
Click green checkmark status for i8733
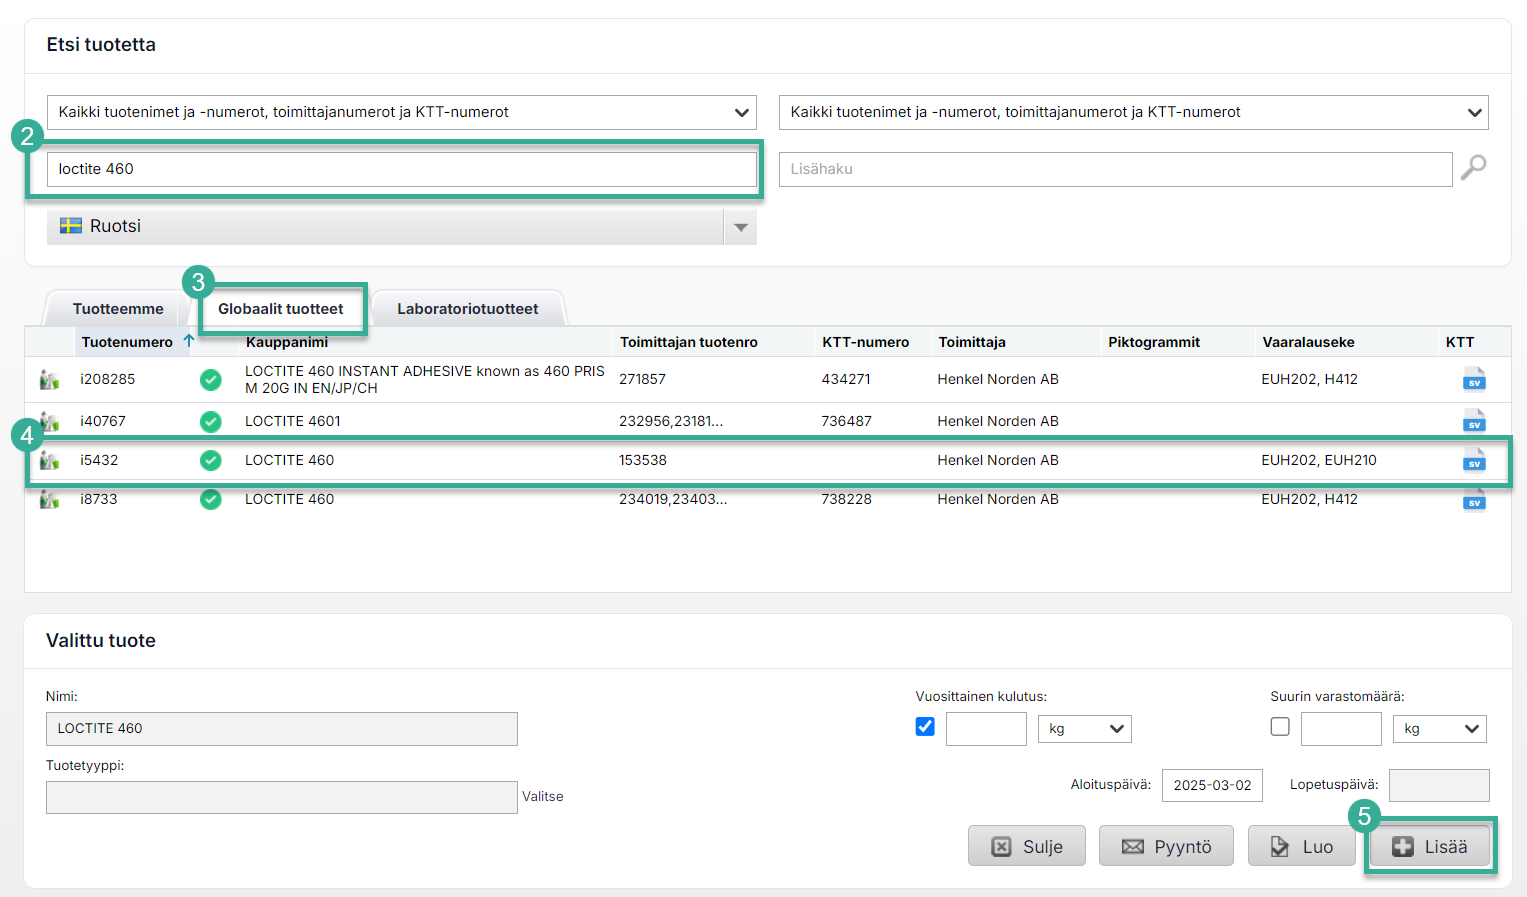pos(210,499)
